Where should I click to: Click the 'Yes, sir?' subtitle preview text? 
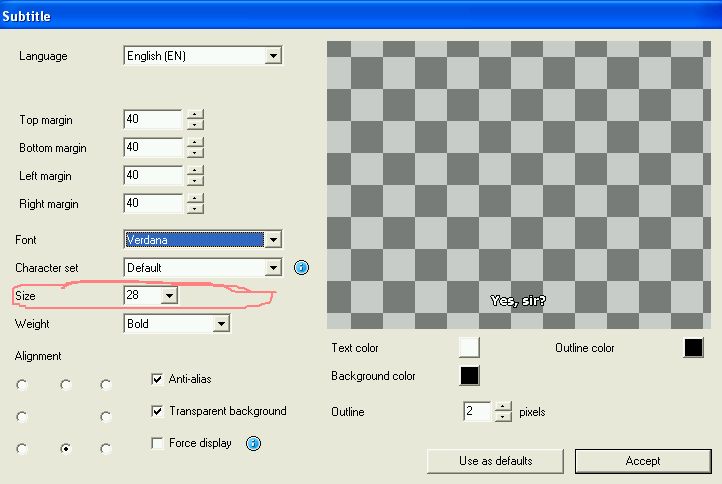tap(518, 301)
